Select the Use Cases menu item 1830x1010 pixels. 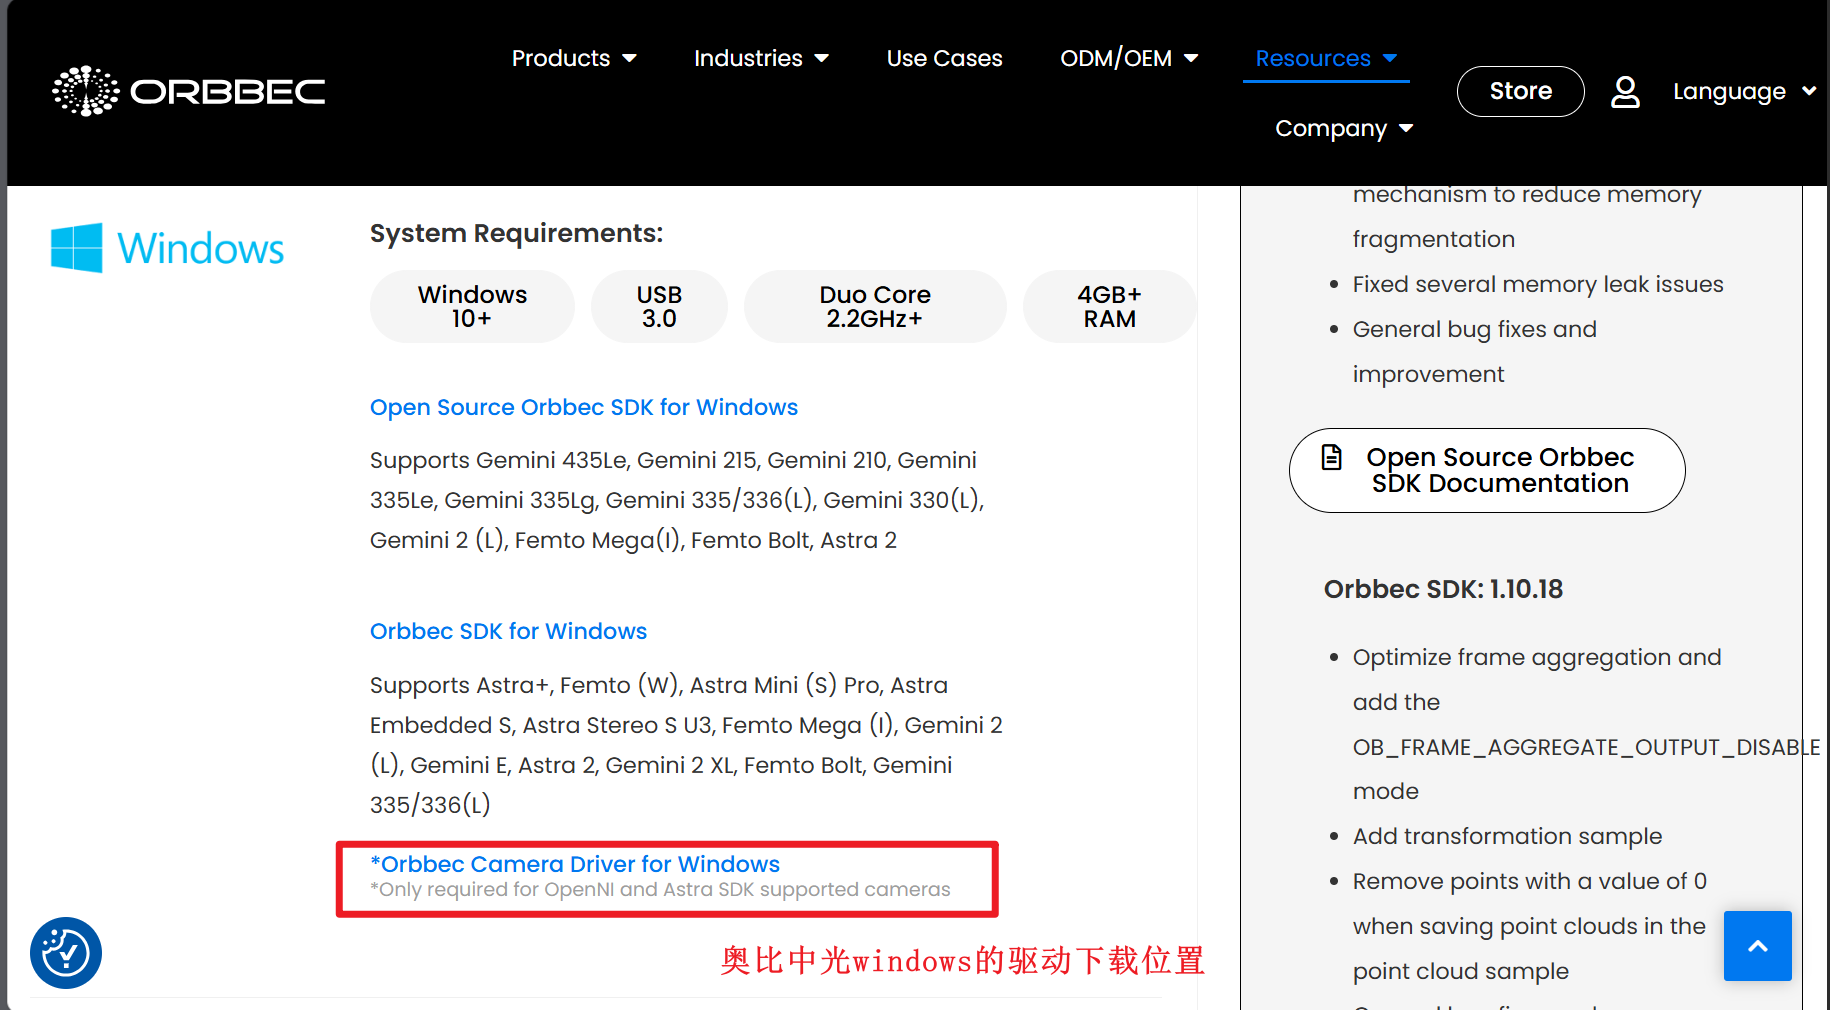tap(944, 58)
